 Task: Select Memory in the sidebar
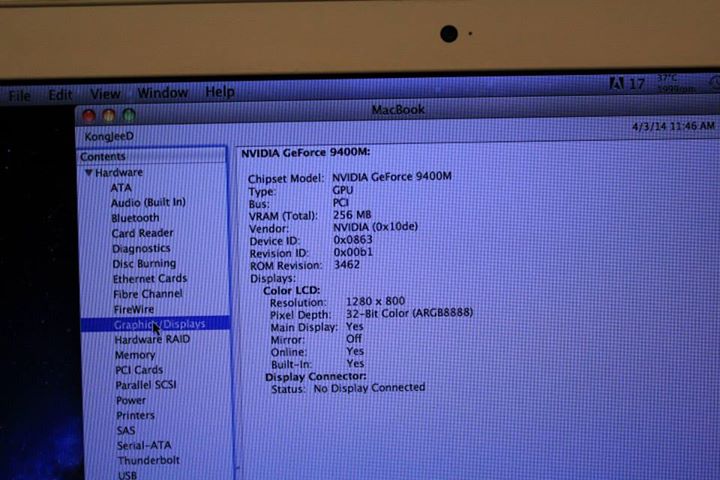[135, 355]
